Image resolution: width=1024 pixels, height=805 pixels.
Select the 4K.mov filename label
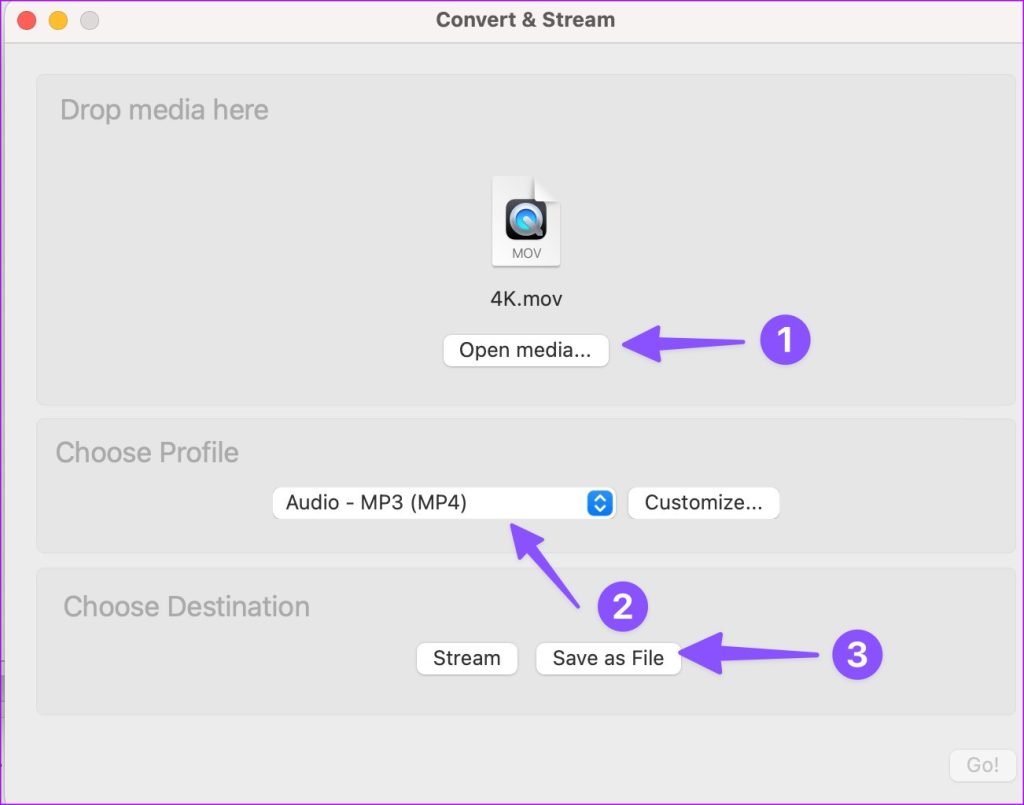526,299
